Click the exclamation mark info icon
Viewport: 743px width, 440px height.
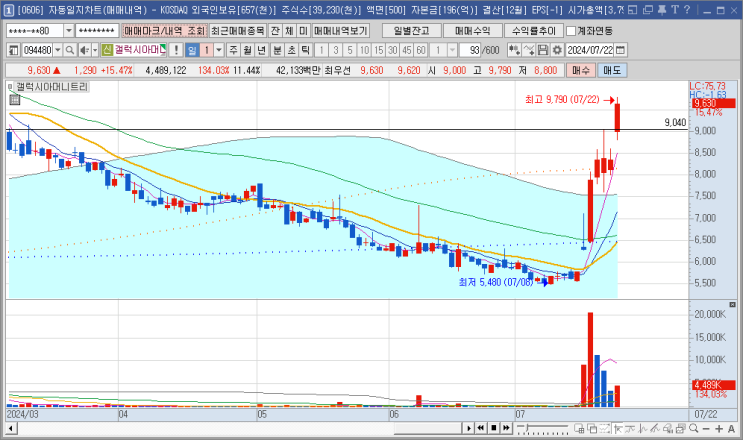pyautogui.click(x=176, y=50)
